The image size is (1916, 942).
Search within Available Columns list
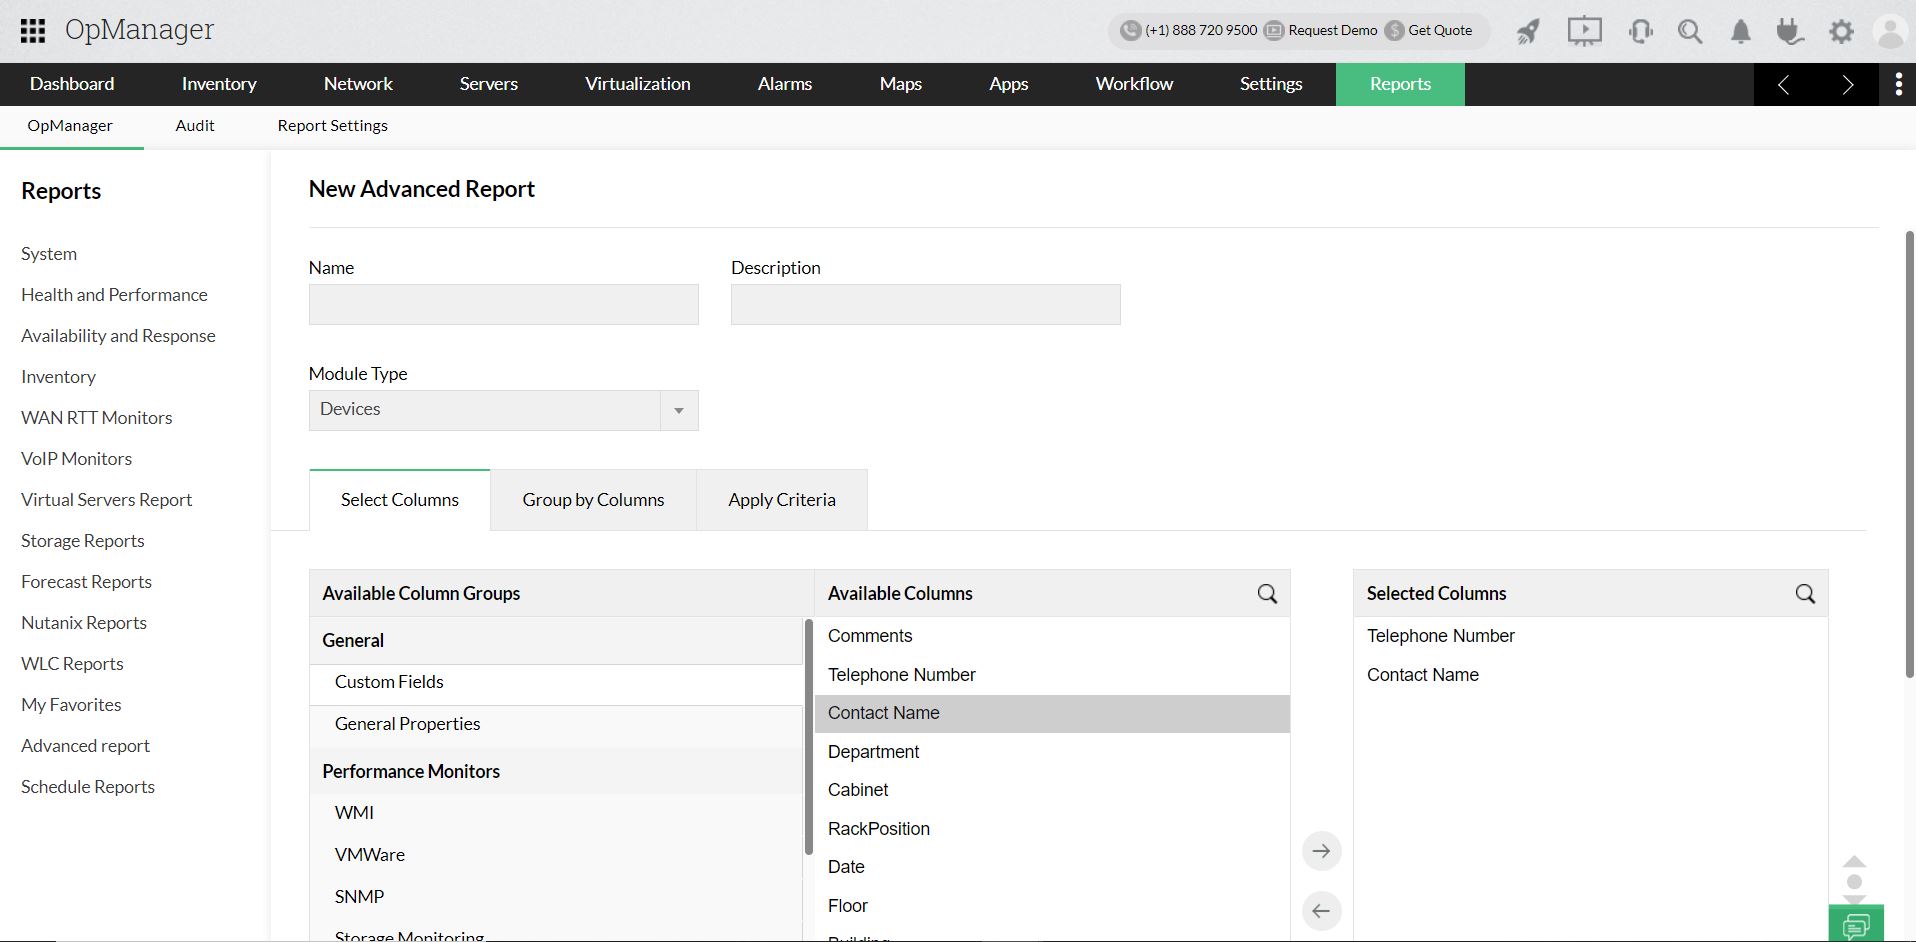tap(1267, 594)
